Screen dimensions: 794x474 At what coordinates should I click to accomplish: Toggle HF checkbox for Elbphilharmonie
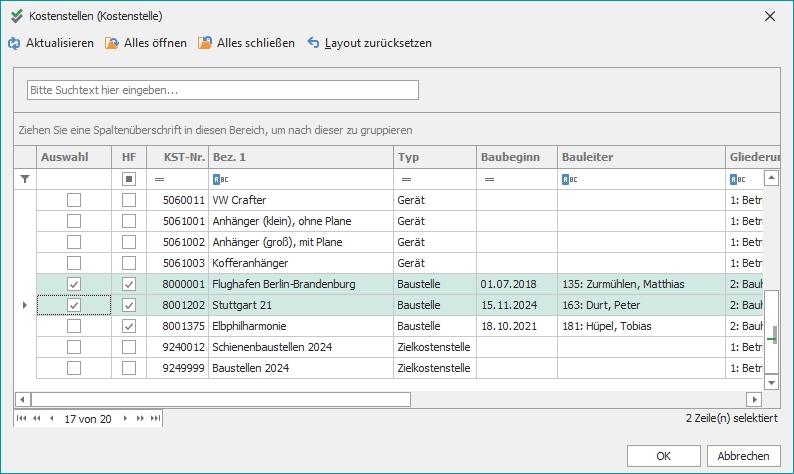coord(128,326)
